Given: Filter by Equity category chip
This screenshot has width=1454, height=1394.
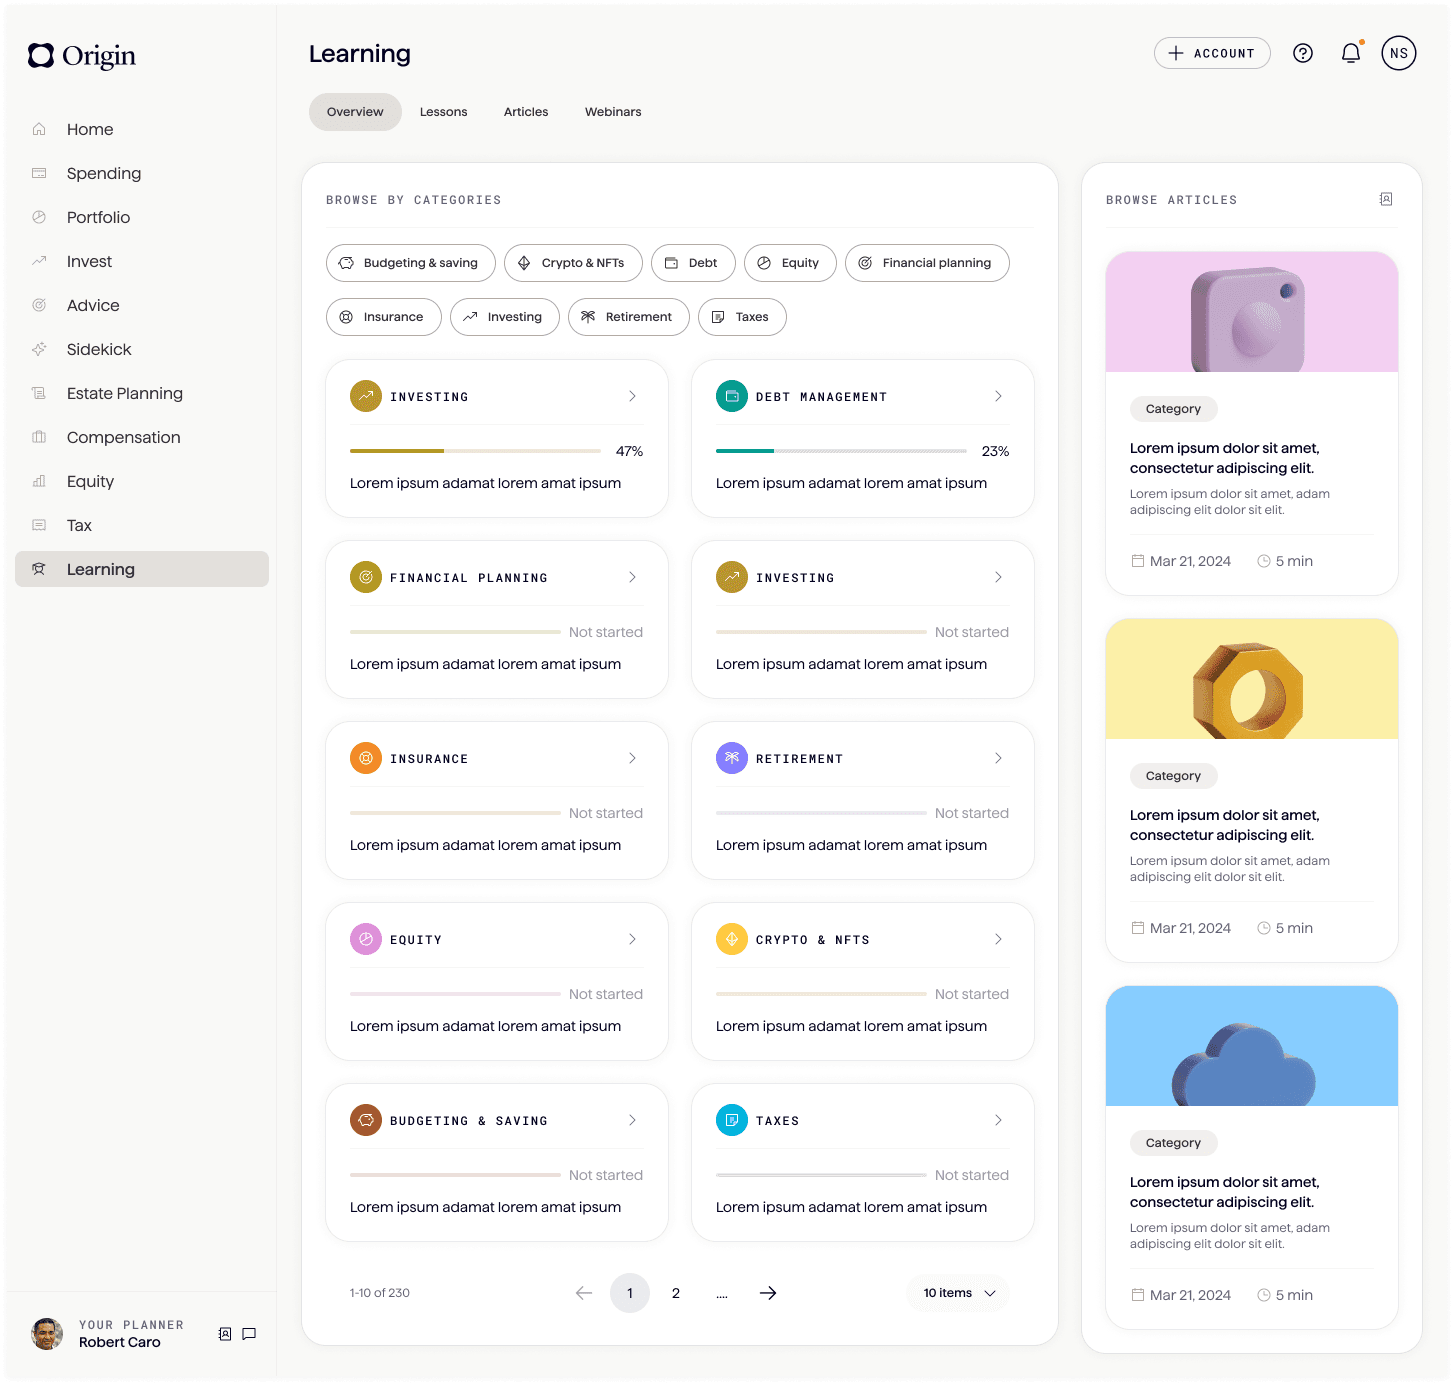Looking at the screenshot, I should click(x=790, y=263).
